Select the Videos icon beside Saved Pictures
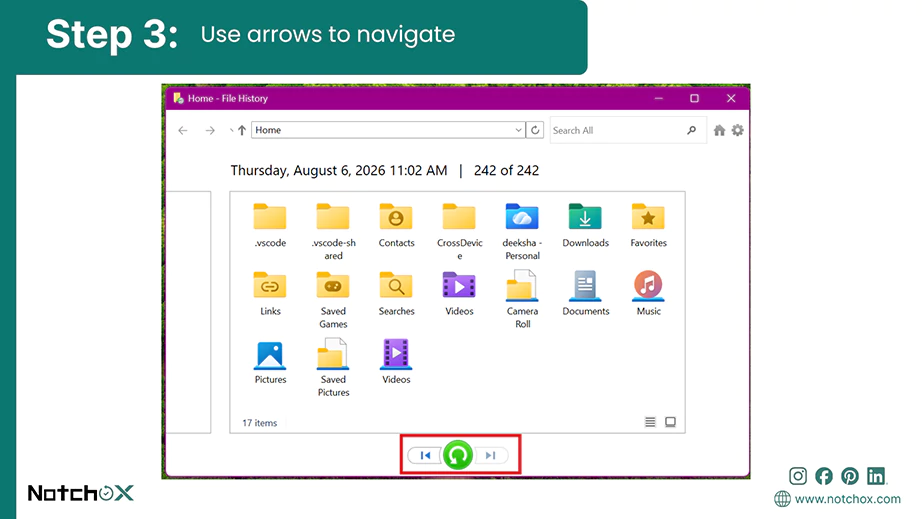The image size is (922, 519). [x=396, y=362]
